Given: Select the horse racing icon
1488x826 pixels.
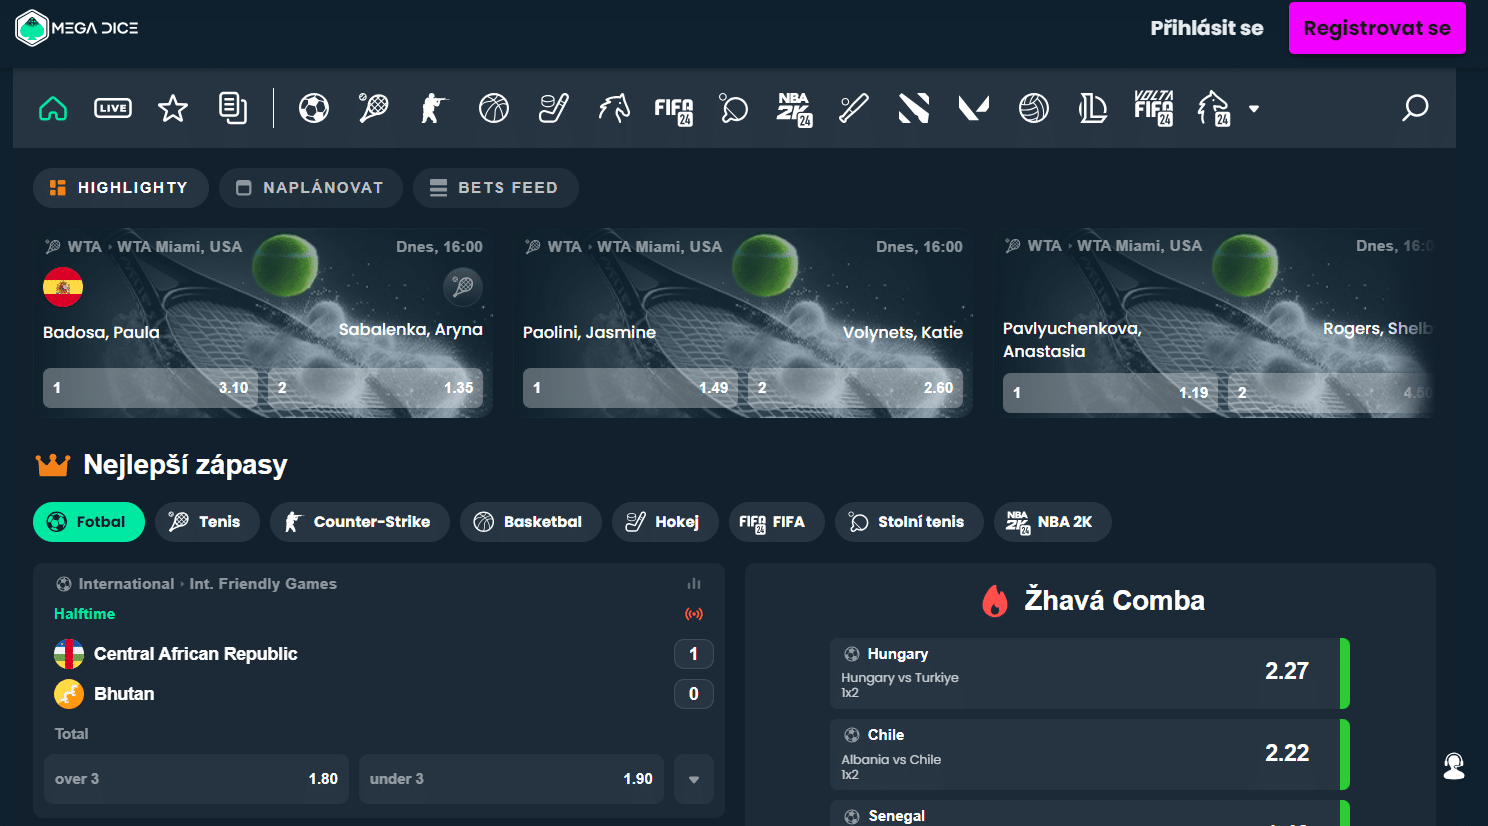Looking at the screenshot, I should click(x=614, y=108).
